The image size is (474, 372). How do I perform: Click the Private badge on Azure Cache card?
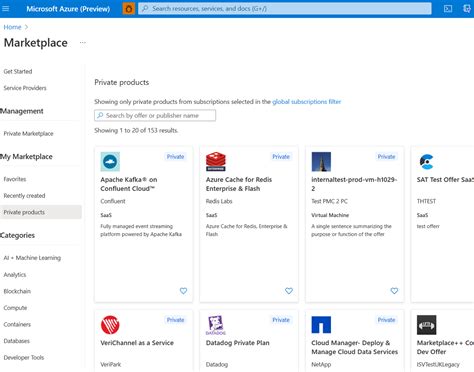pyautogui.click(x=281, y=157)
